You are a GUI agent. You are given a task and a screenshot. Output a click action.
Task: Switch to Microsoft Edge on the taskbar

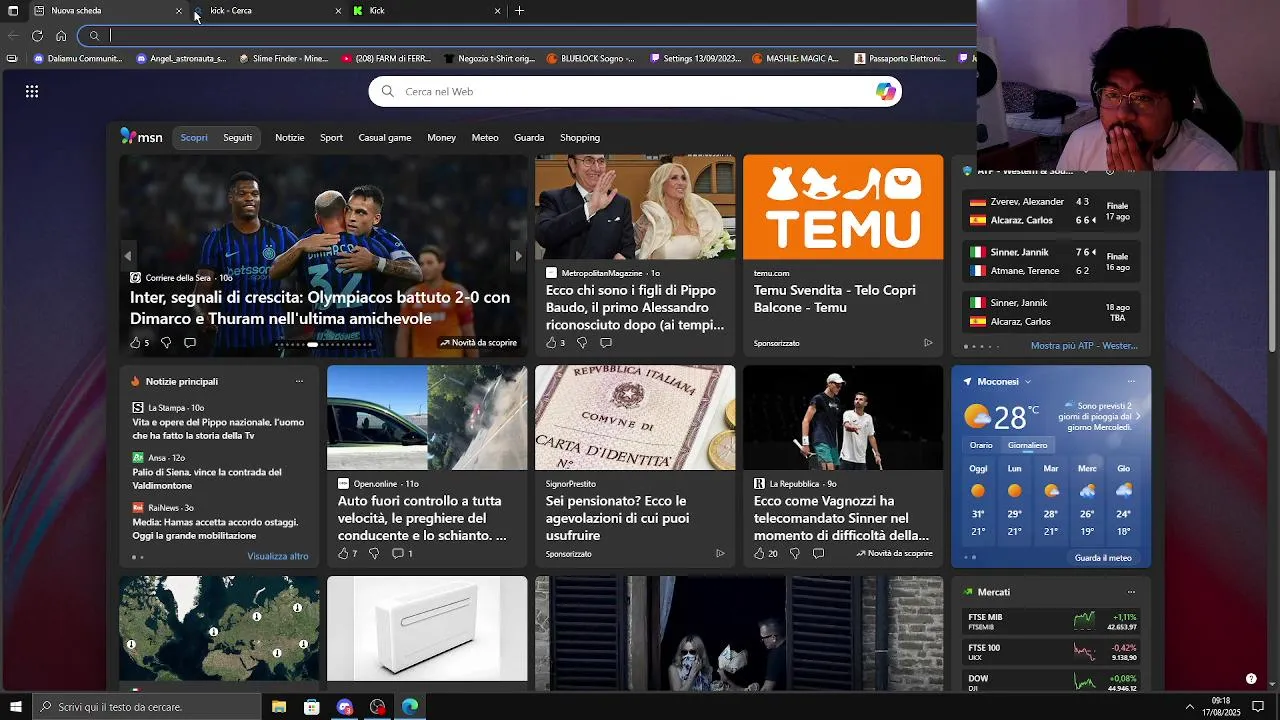pyautogui.click(x=410, y=707)
